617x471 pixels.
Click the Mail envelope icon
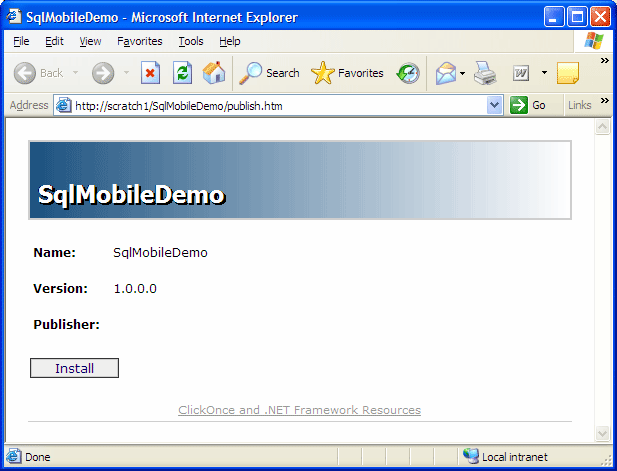click(x=446, y=73)
